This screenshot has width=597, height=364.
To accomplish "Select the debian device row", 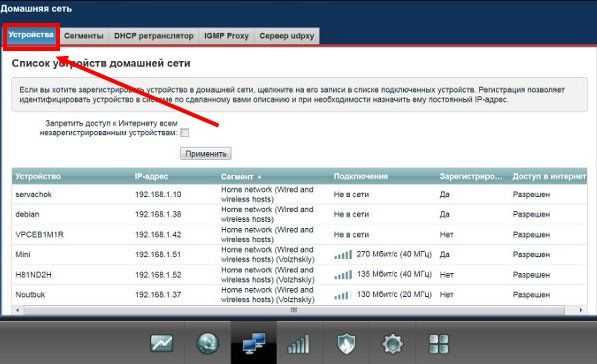I will pos(299,214).
